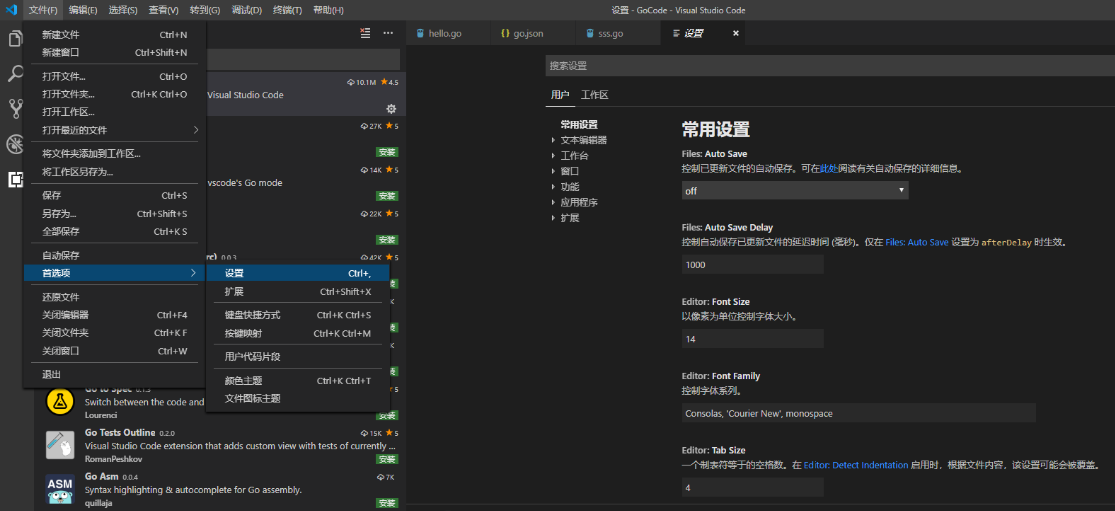Install the vscode's Go mode extension

click(x=387, y=195)
